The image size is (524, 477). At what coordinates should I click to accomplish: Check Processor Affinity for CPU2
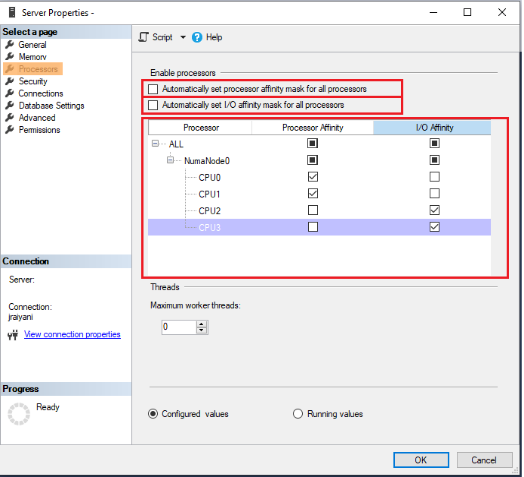(x=313, y=210)
